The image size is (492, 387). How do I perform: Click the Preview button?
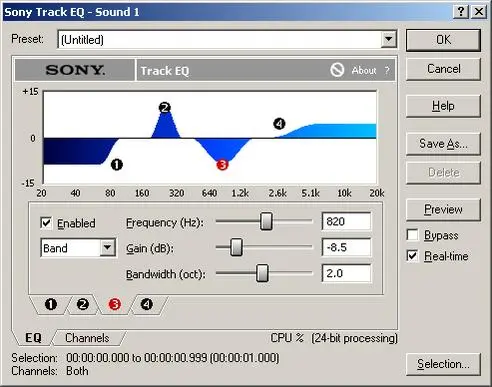coord(443,210)
